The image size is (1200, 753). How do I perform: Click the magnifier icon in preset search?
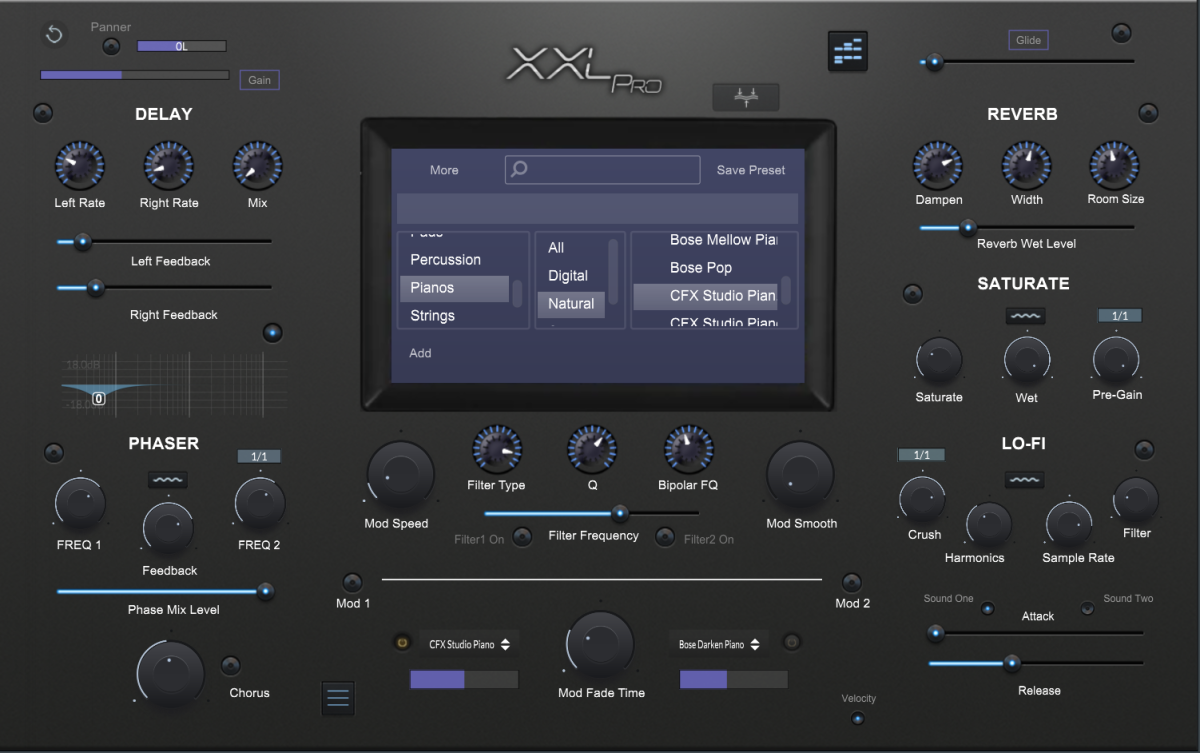pos(519,169)
